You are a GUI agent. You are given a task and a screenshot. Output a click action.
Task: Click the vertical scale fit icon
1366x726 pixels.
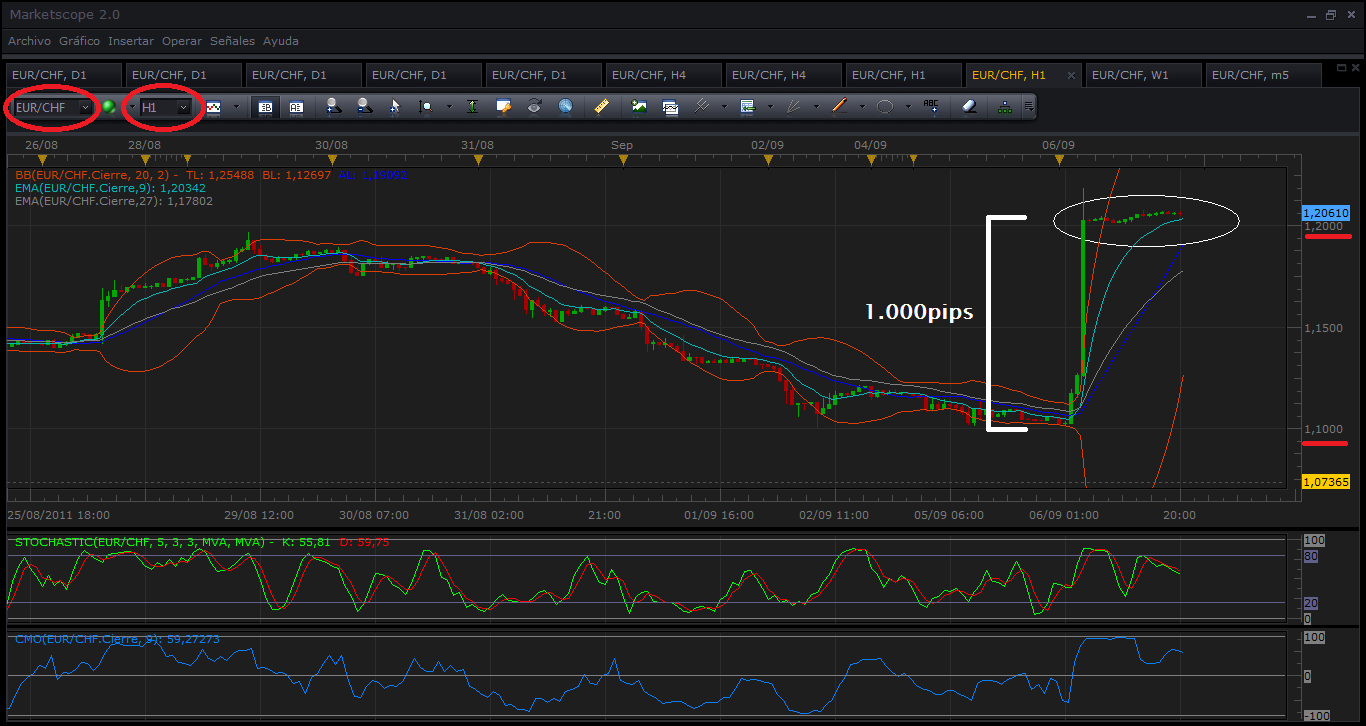coord(472,107)
